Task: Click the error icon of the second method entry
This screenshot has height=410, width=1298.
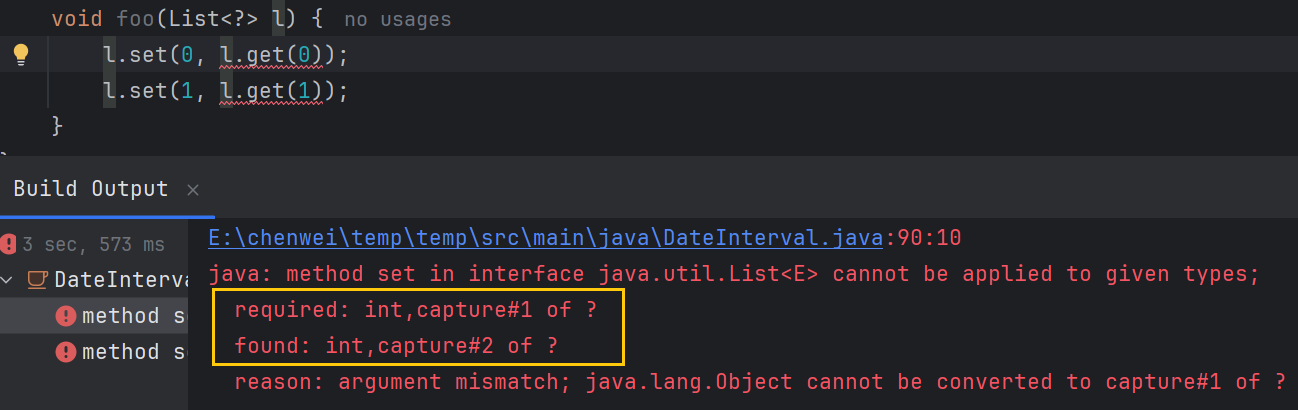Action: pos(66,352)
